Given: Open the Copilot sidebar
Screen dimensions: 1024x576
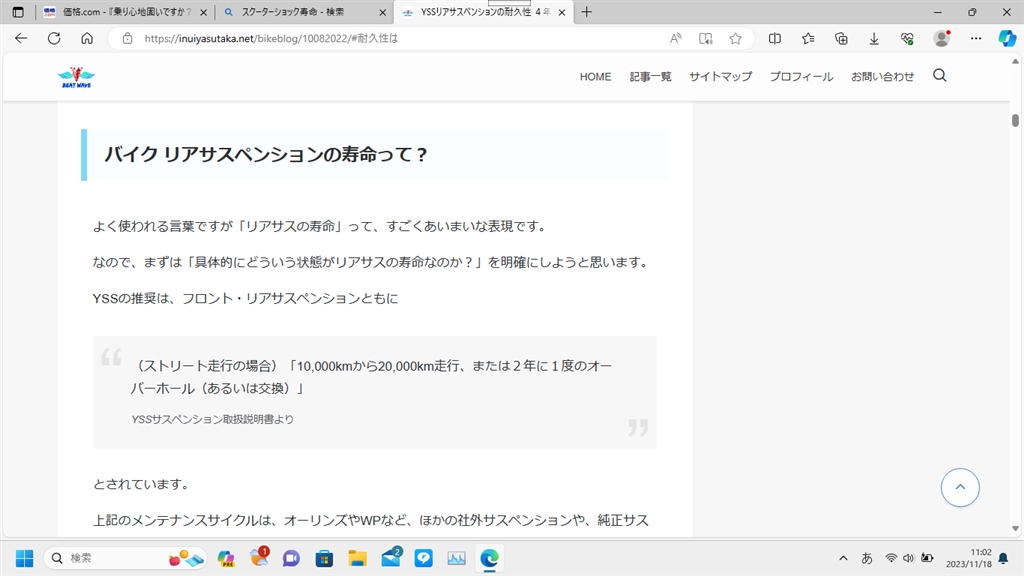Looking at the screenshot, I should pyautogui.click(x=1007, y=39).
